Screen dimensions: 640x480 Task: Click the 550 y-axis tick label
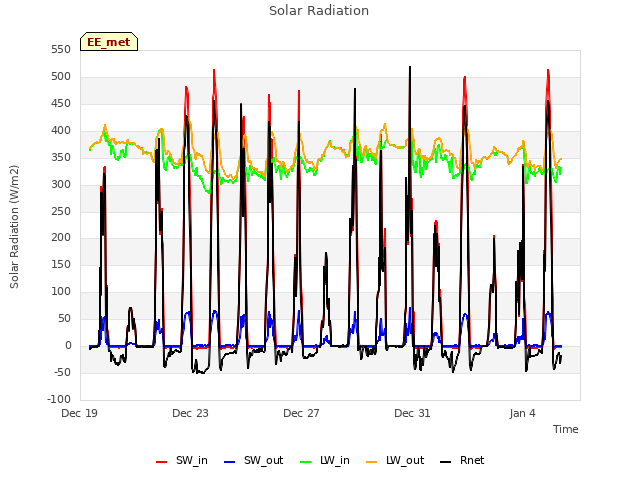61,50
